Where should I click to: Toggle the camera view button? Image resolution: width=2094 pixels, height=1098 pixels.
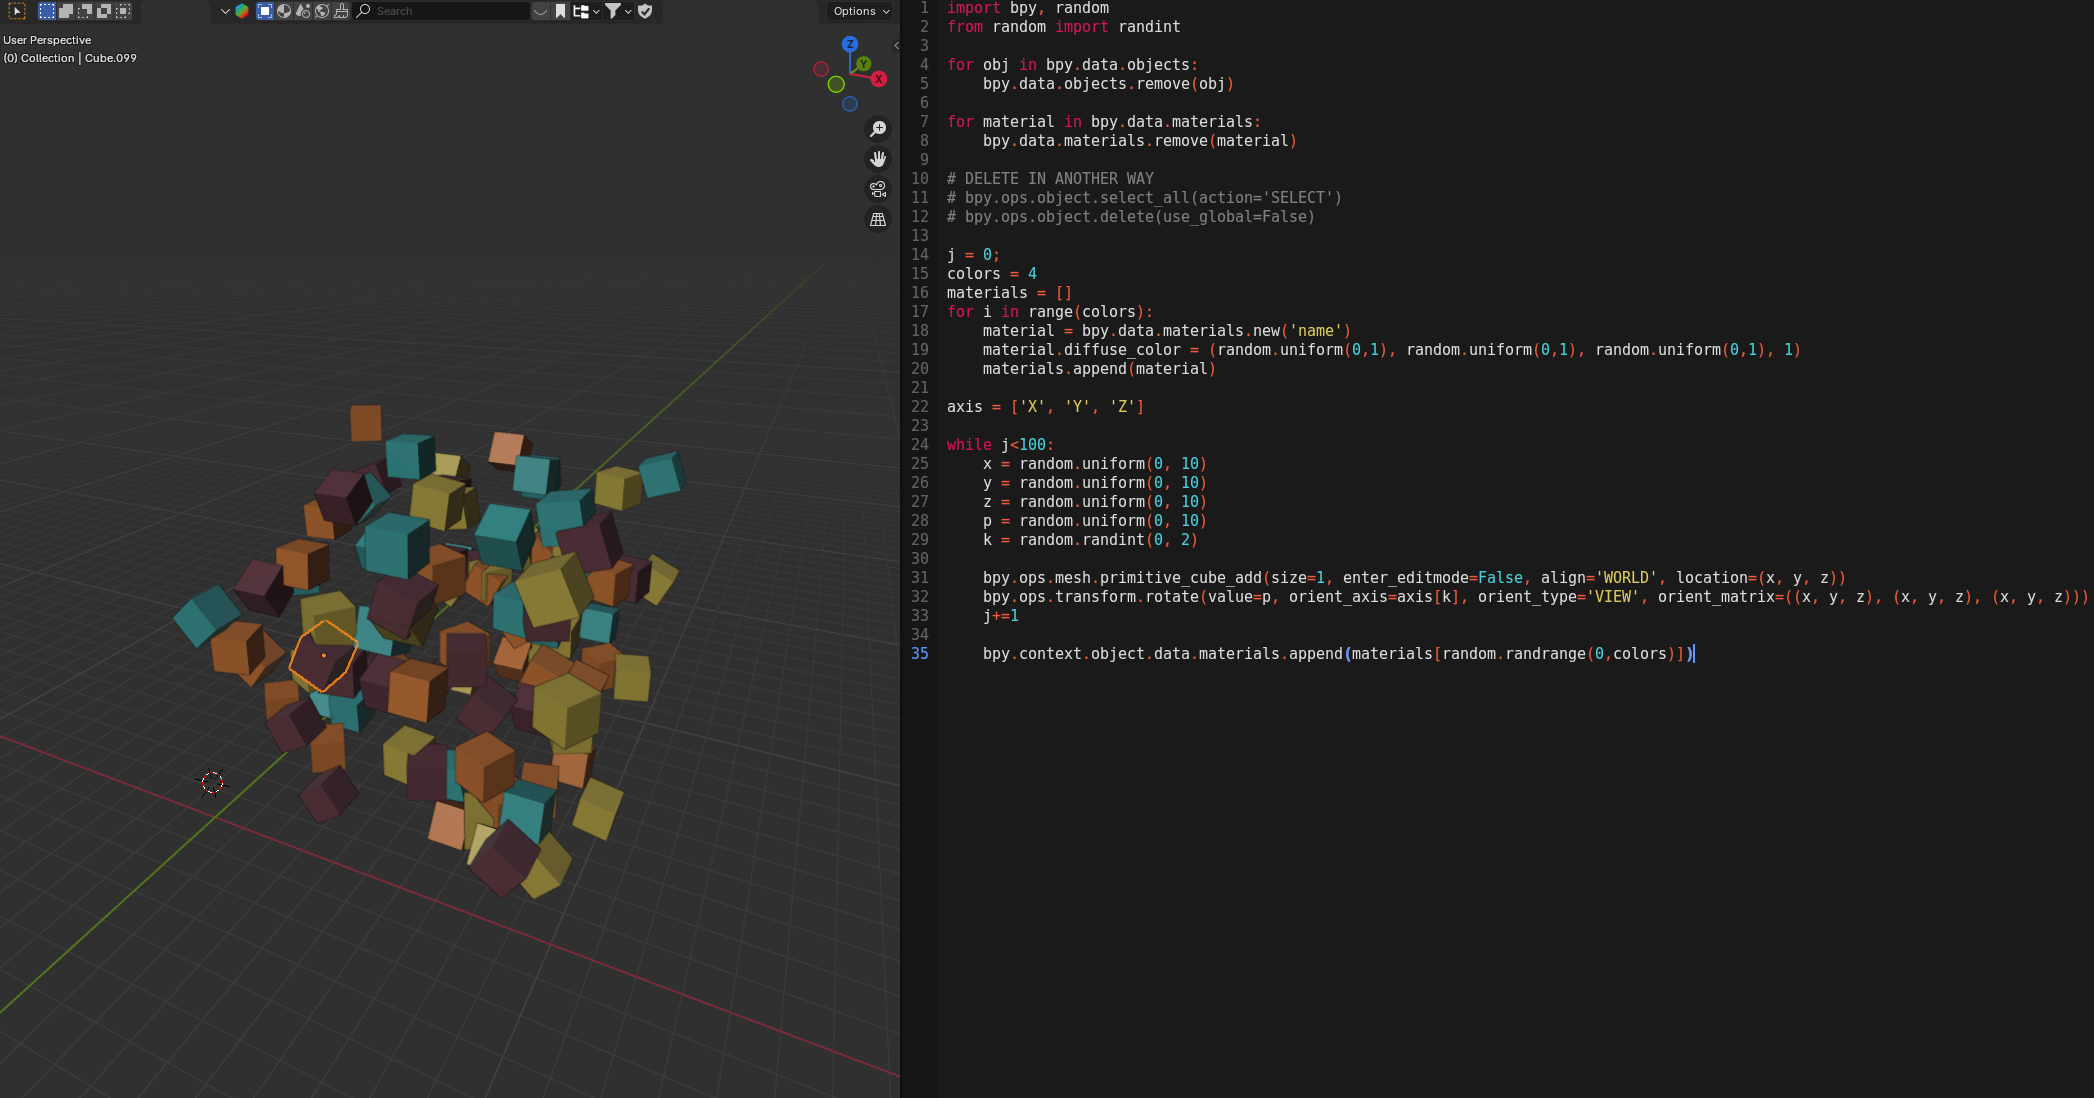coord(878,189)
